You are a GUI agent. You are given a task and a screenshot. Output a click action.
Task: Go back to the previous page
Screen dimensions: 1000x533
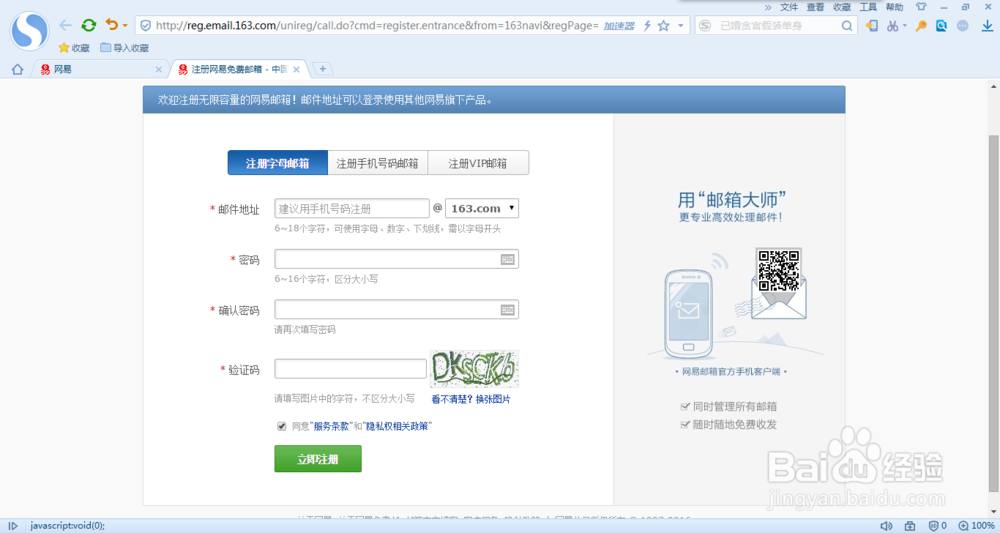pos(65,26)
